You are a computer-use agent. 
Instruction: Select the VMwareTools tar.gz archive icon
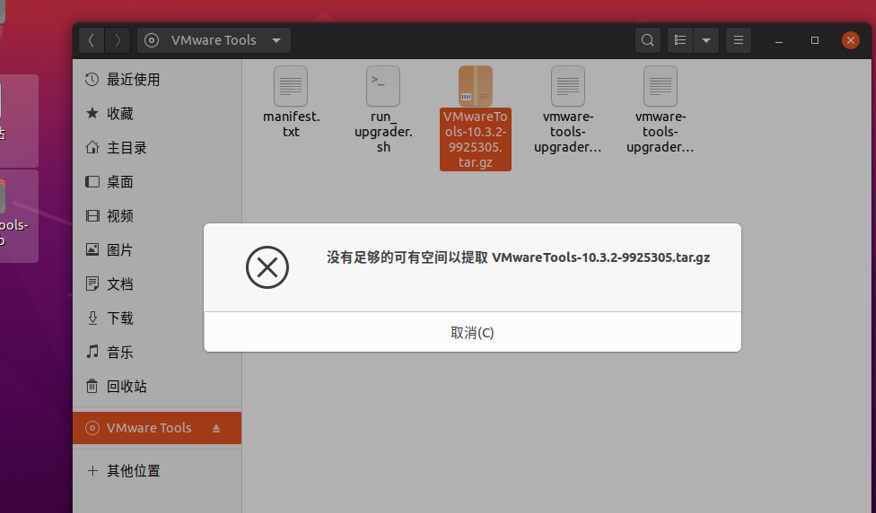click(x=475, y=86)
